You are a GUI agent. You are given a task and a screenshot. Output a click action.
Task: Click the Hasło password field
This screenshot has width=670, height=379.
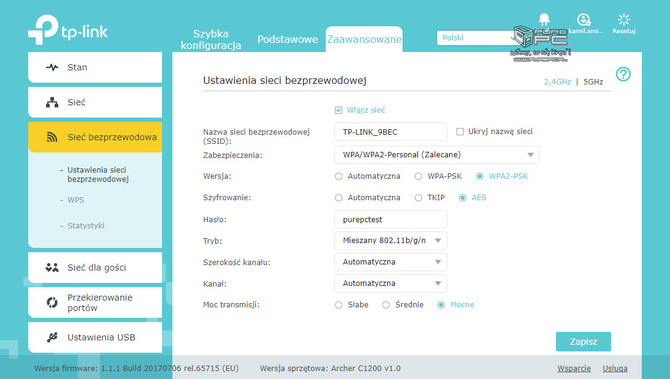pyautogui.click(x=391, y=219)
